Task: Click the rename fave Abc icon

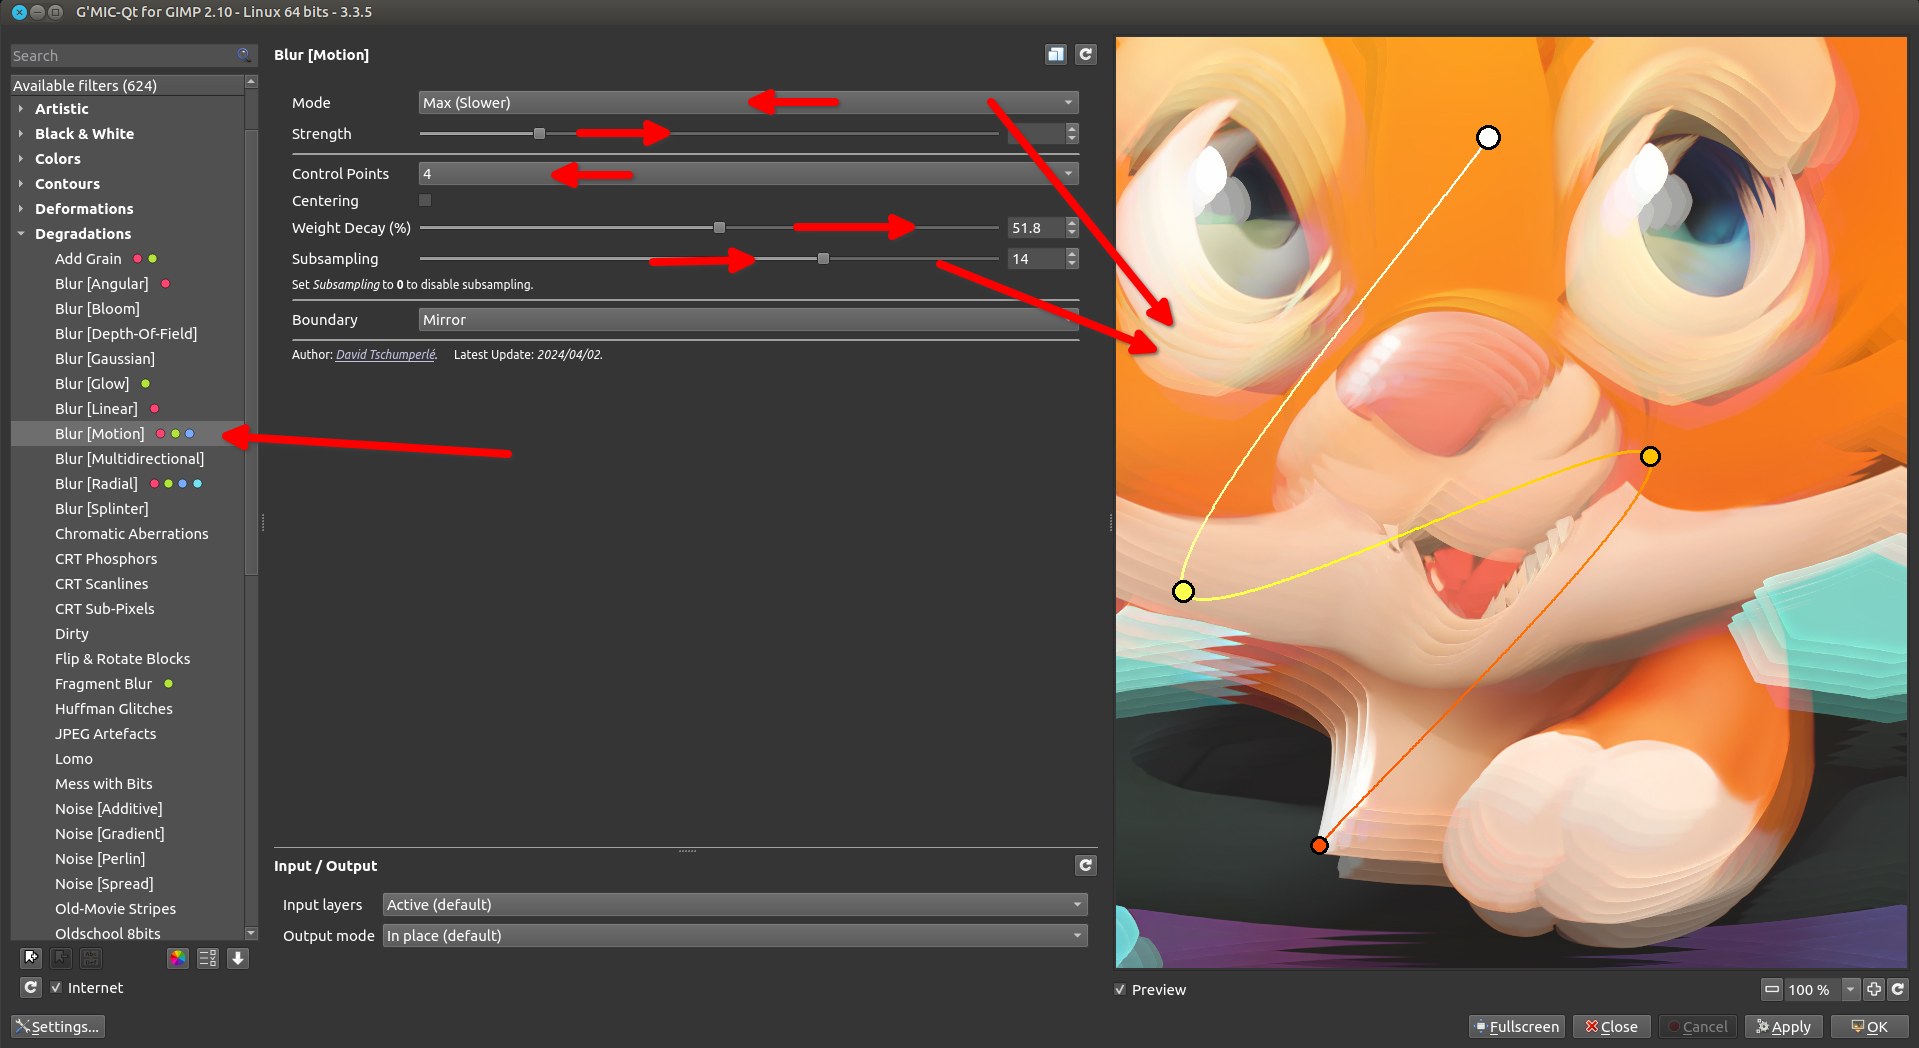Action: pyautogui.click(x=91, y=958)
